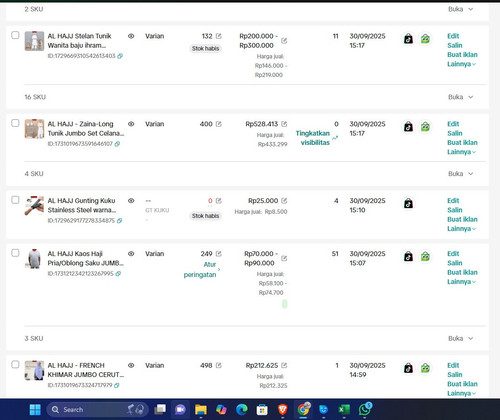Click Tokopedia icon on Zaina-Long row

pos(425,127)
